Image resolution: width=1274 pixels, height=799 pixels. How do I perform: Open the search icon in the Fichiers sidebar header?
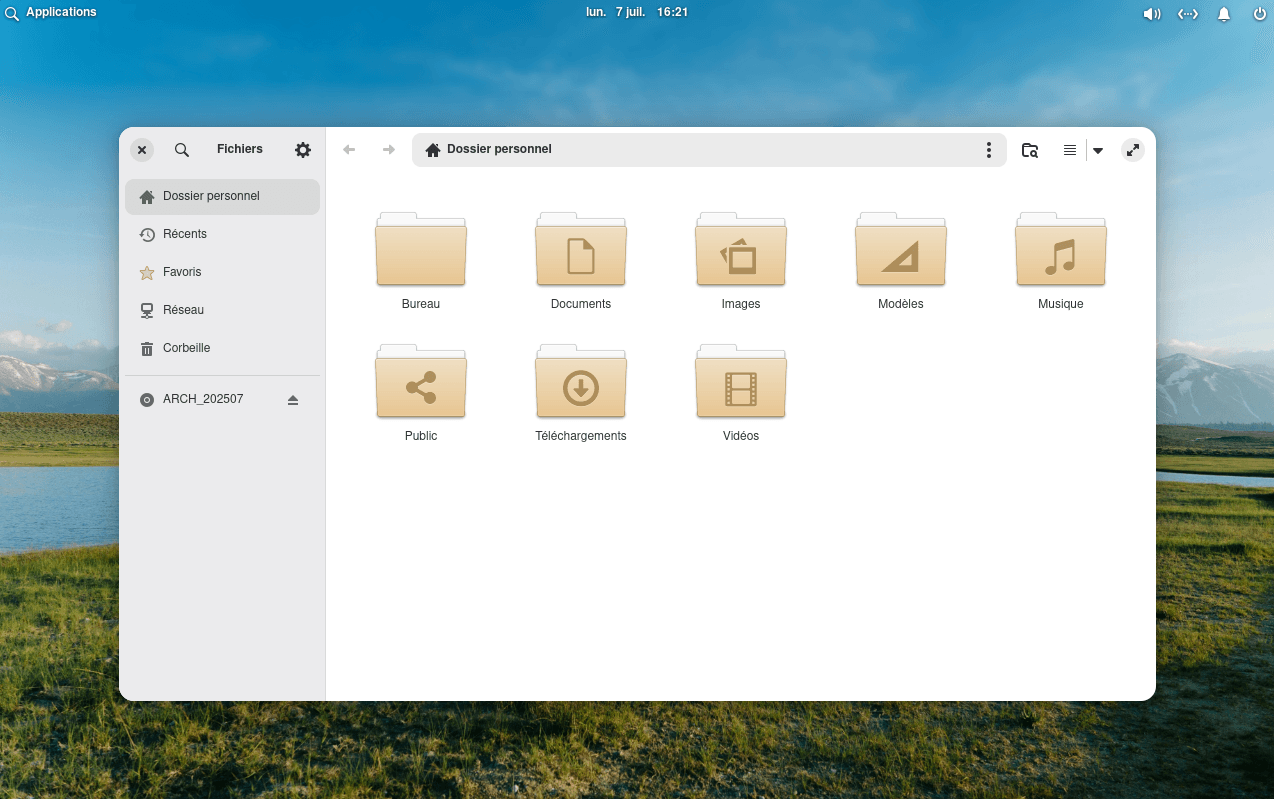[x=182, y=150]
